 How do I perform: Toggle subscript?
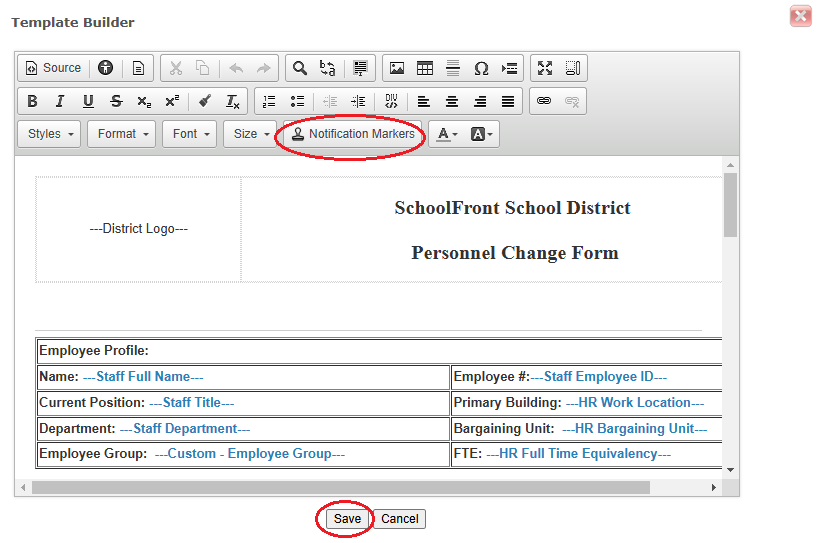[144, 101]
